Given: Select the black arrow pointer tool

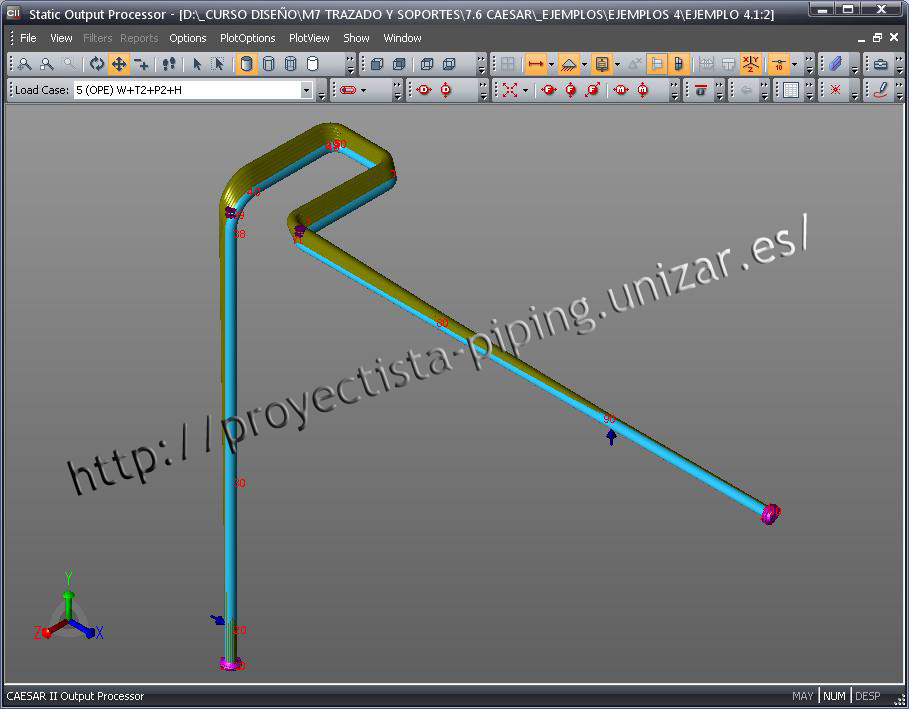Looking at the screenshot, I should click(197, 64).
